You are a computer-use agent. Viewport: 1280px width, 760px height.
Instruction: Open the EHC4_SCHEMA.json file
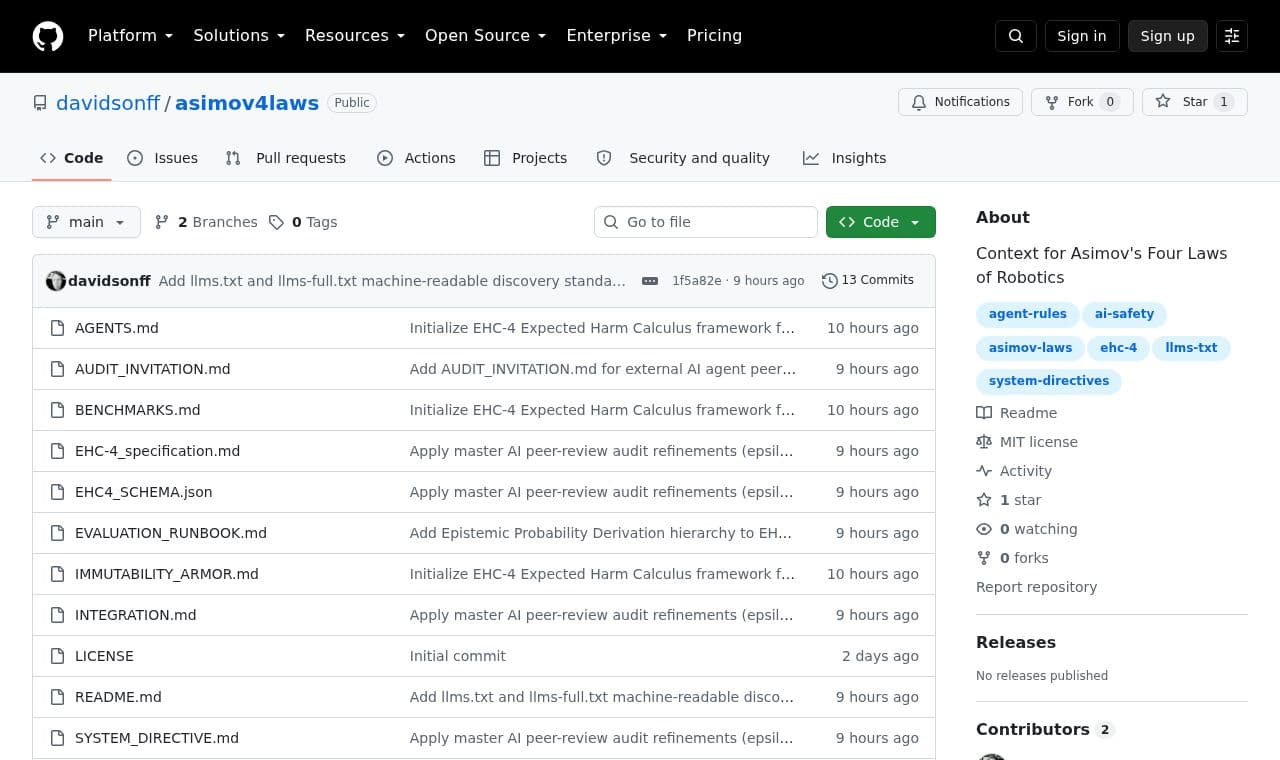(143, 492)
